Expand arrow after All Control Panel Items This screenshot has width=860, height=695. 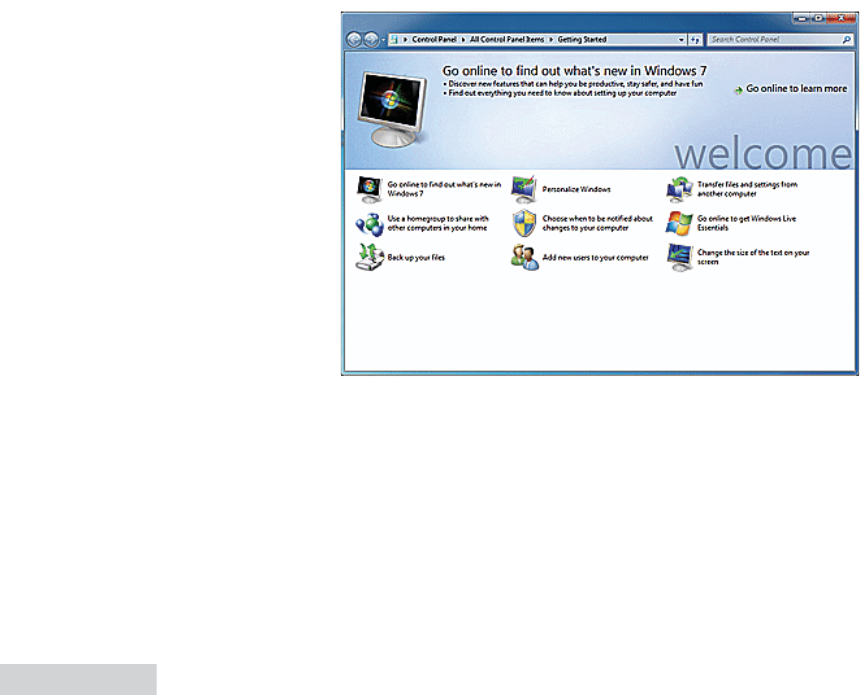click(551, 39)
